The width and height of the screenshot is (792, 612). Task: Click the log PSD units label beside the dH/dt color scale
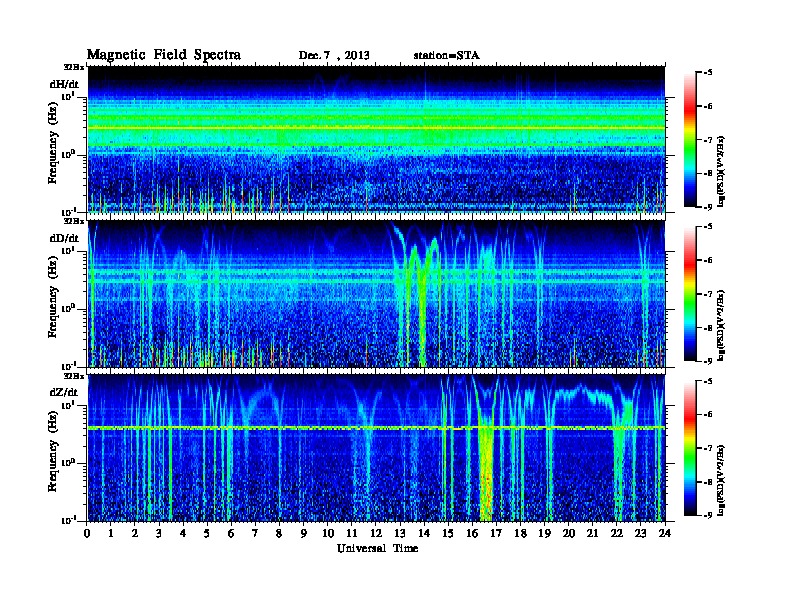pyautogui.click(x=722, y=171)
